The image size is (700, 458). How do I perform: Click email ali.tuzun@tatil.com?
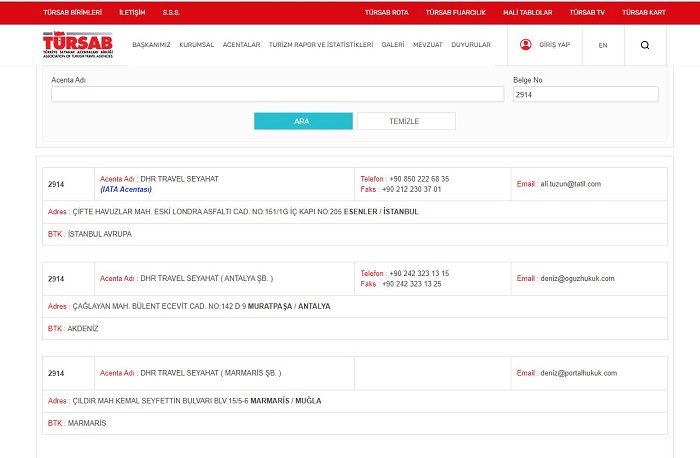coord(571,184)
